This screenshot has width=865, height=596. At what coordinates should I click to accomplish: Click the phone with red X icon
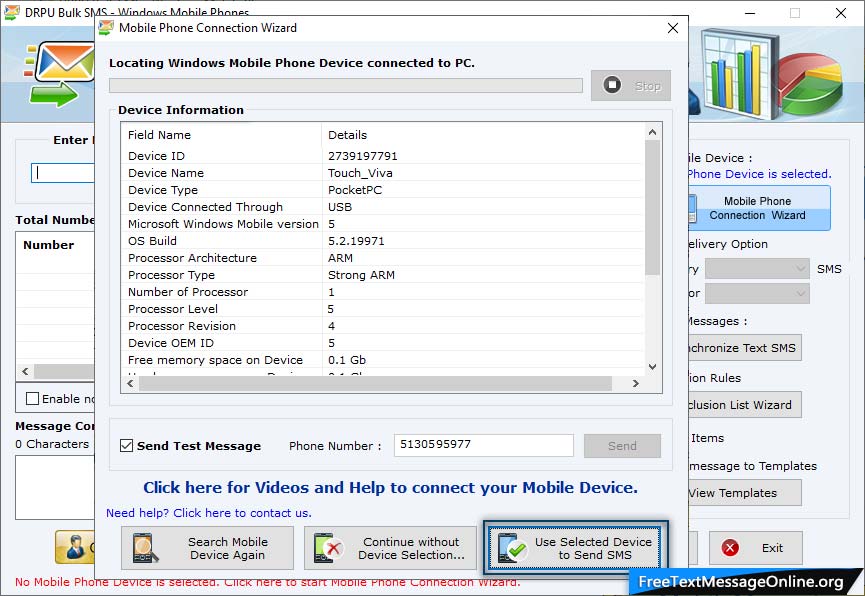328,548
